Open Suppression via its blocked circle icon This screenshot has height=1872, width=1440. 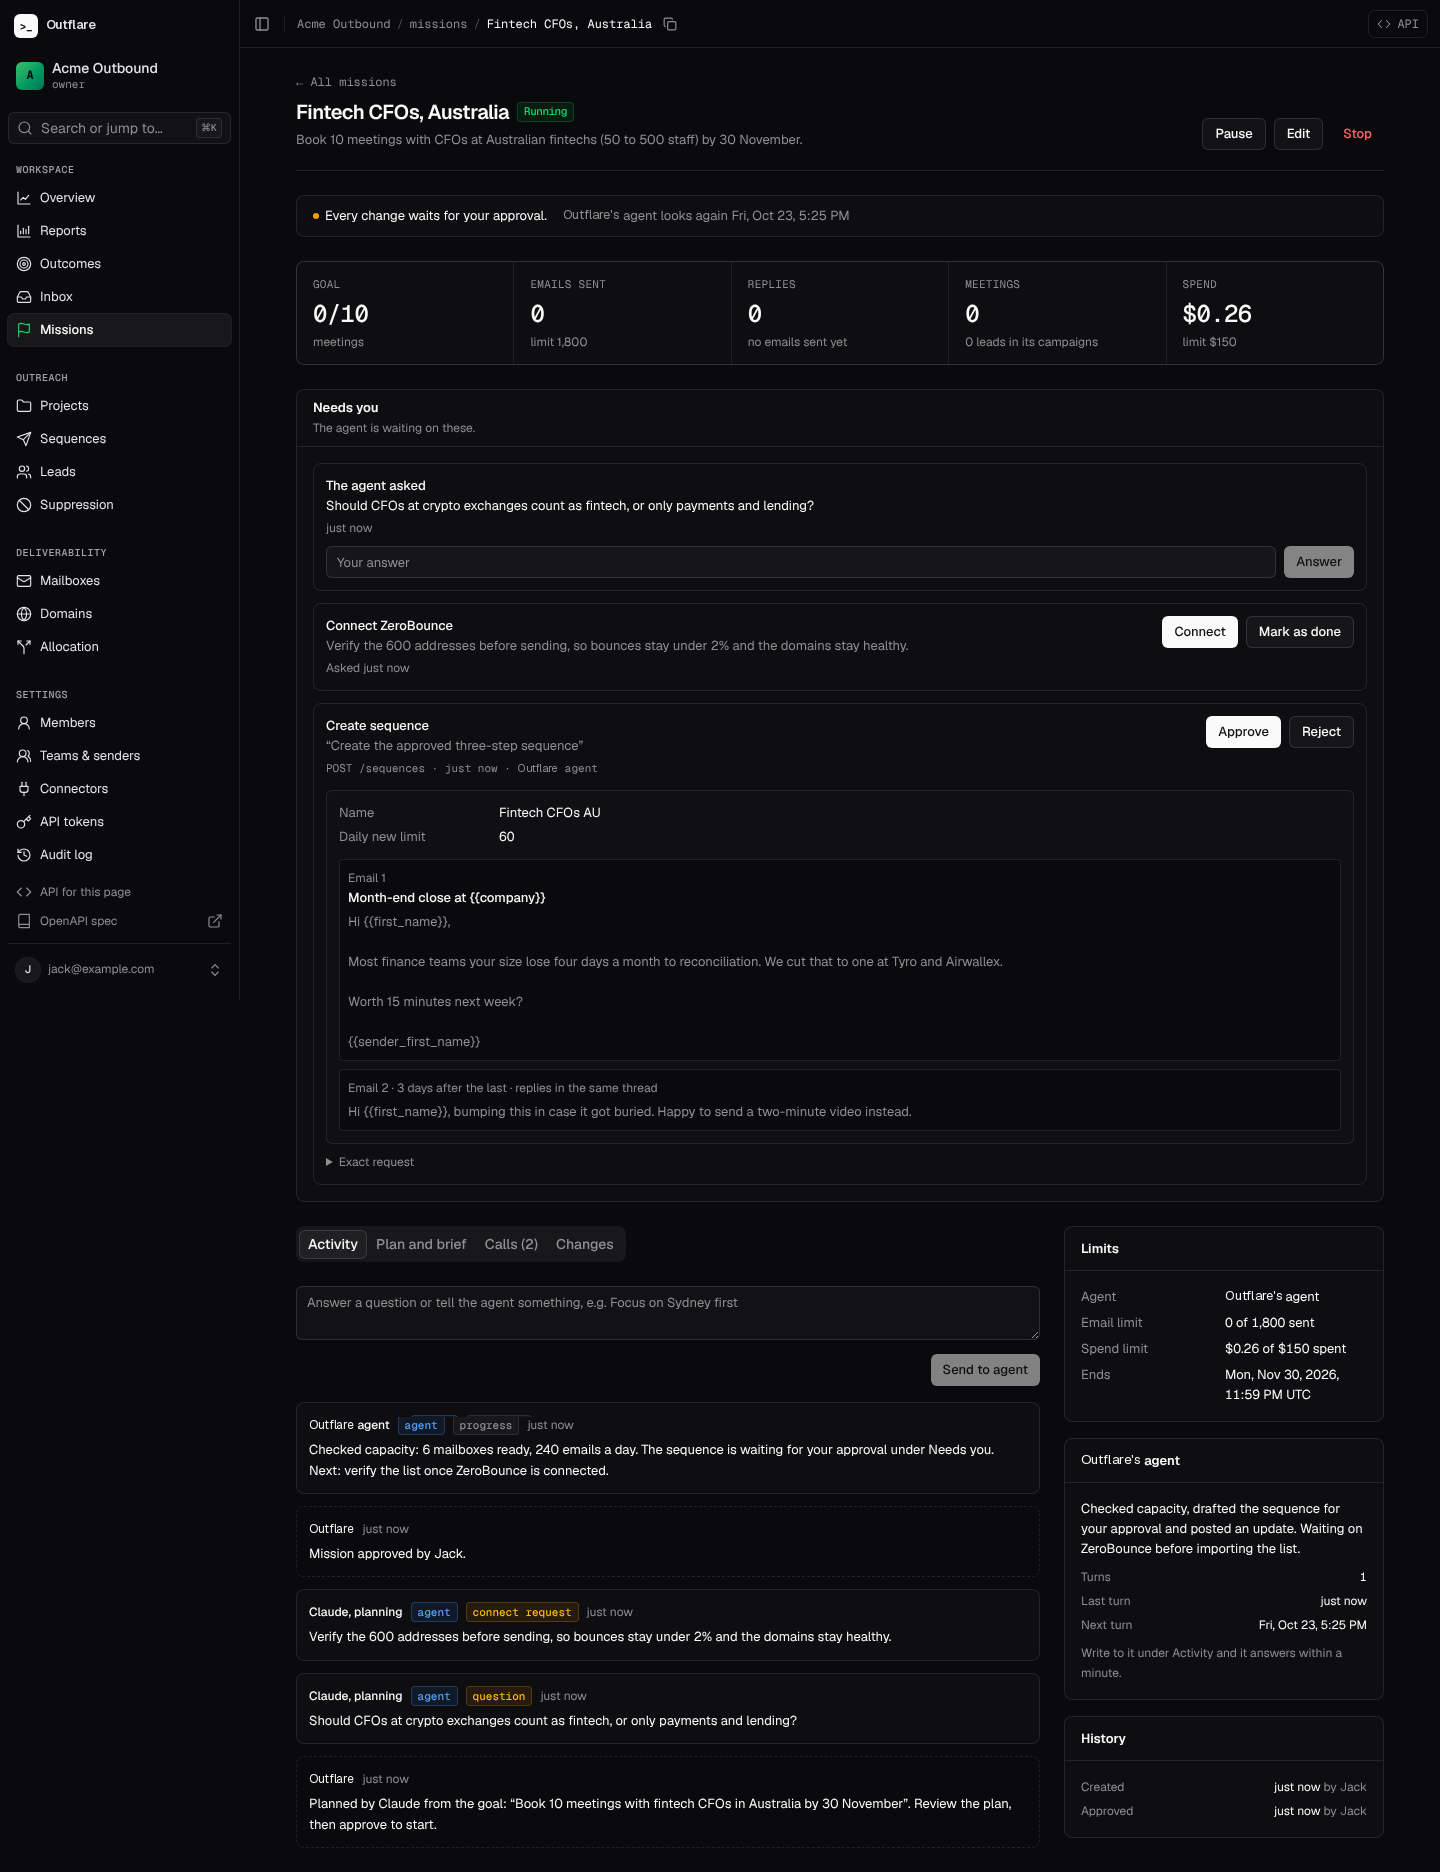(x=24, y=505)
